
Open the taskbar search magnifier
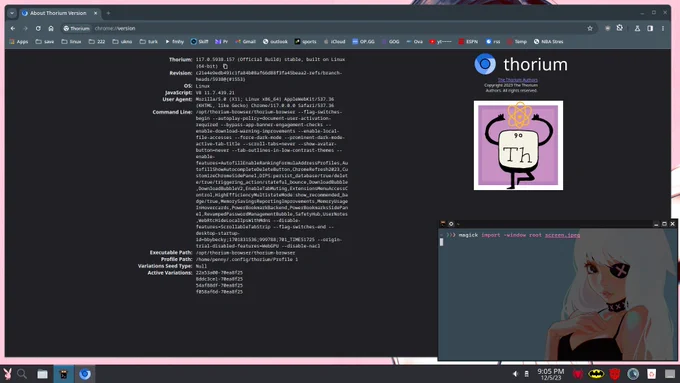point(22,374)
